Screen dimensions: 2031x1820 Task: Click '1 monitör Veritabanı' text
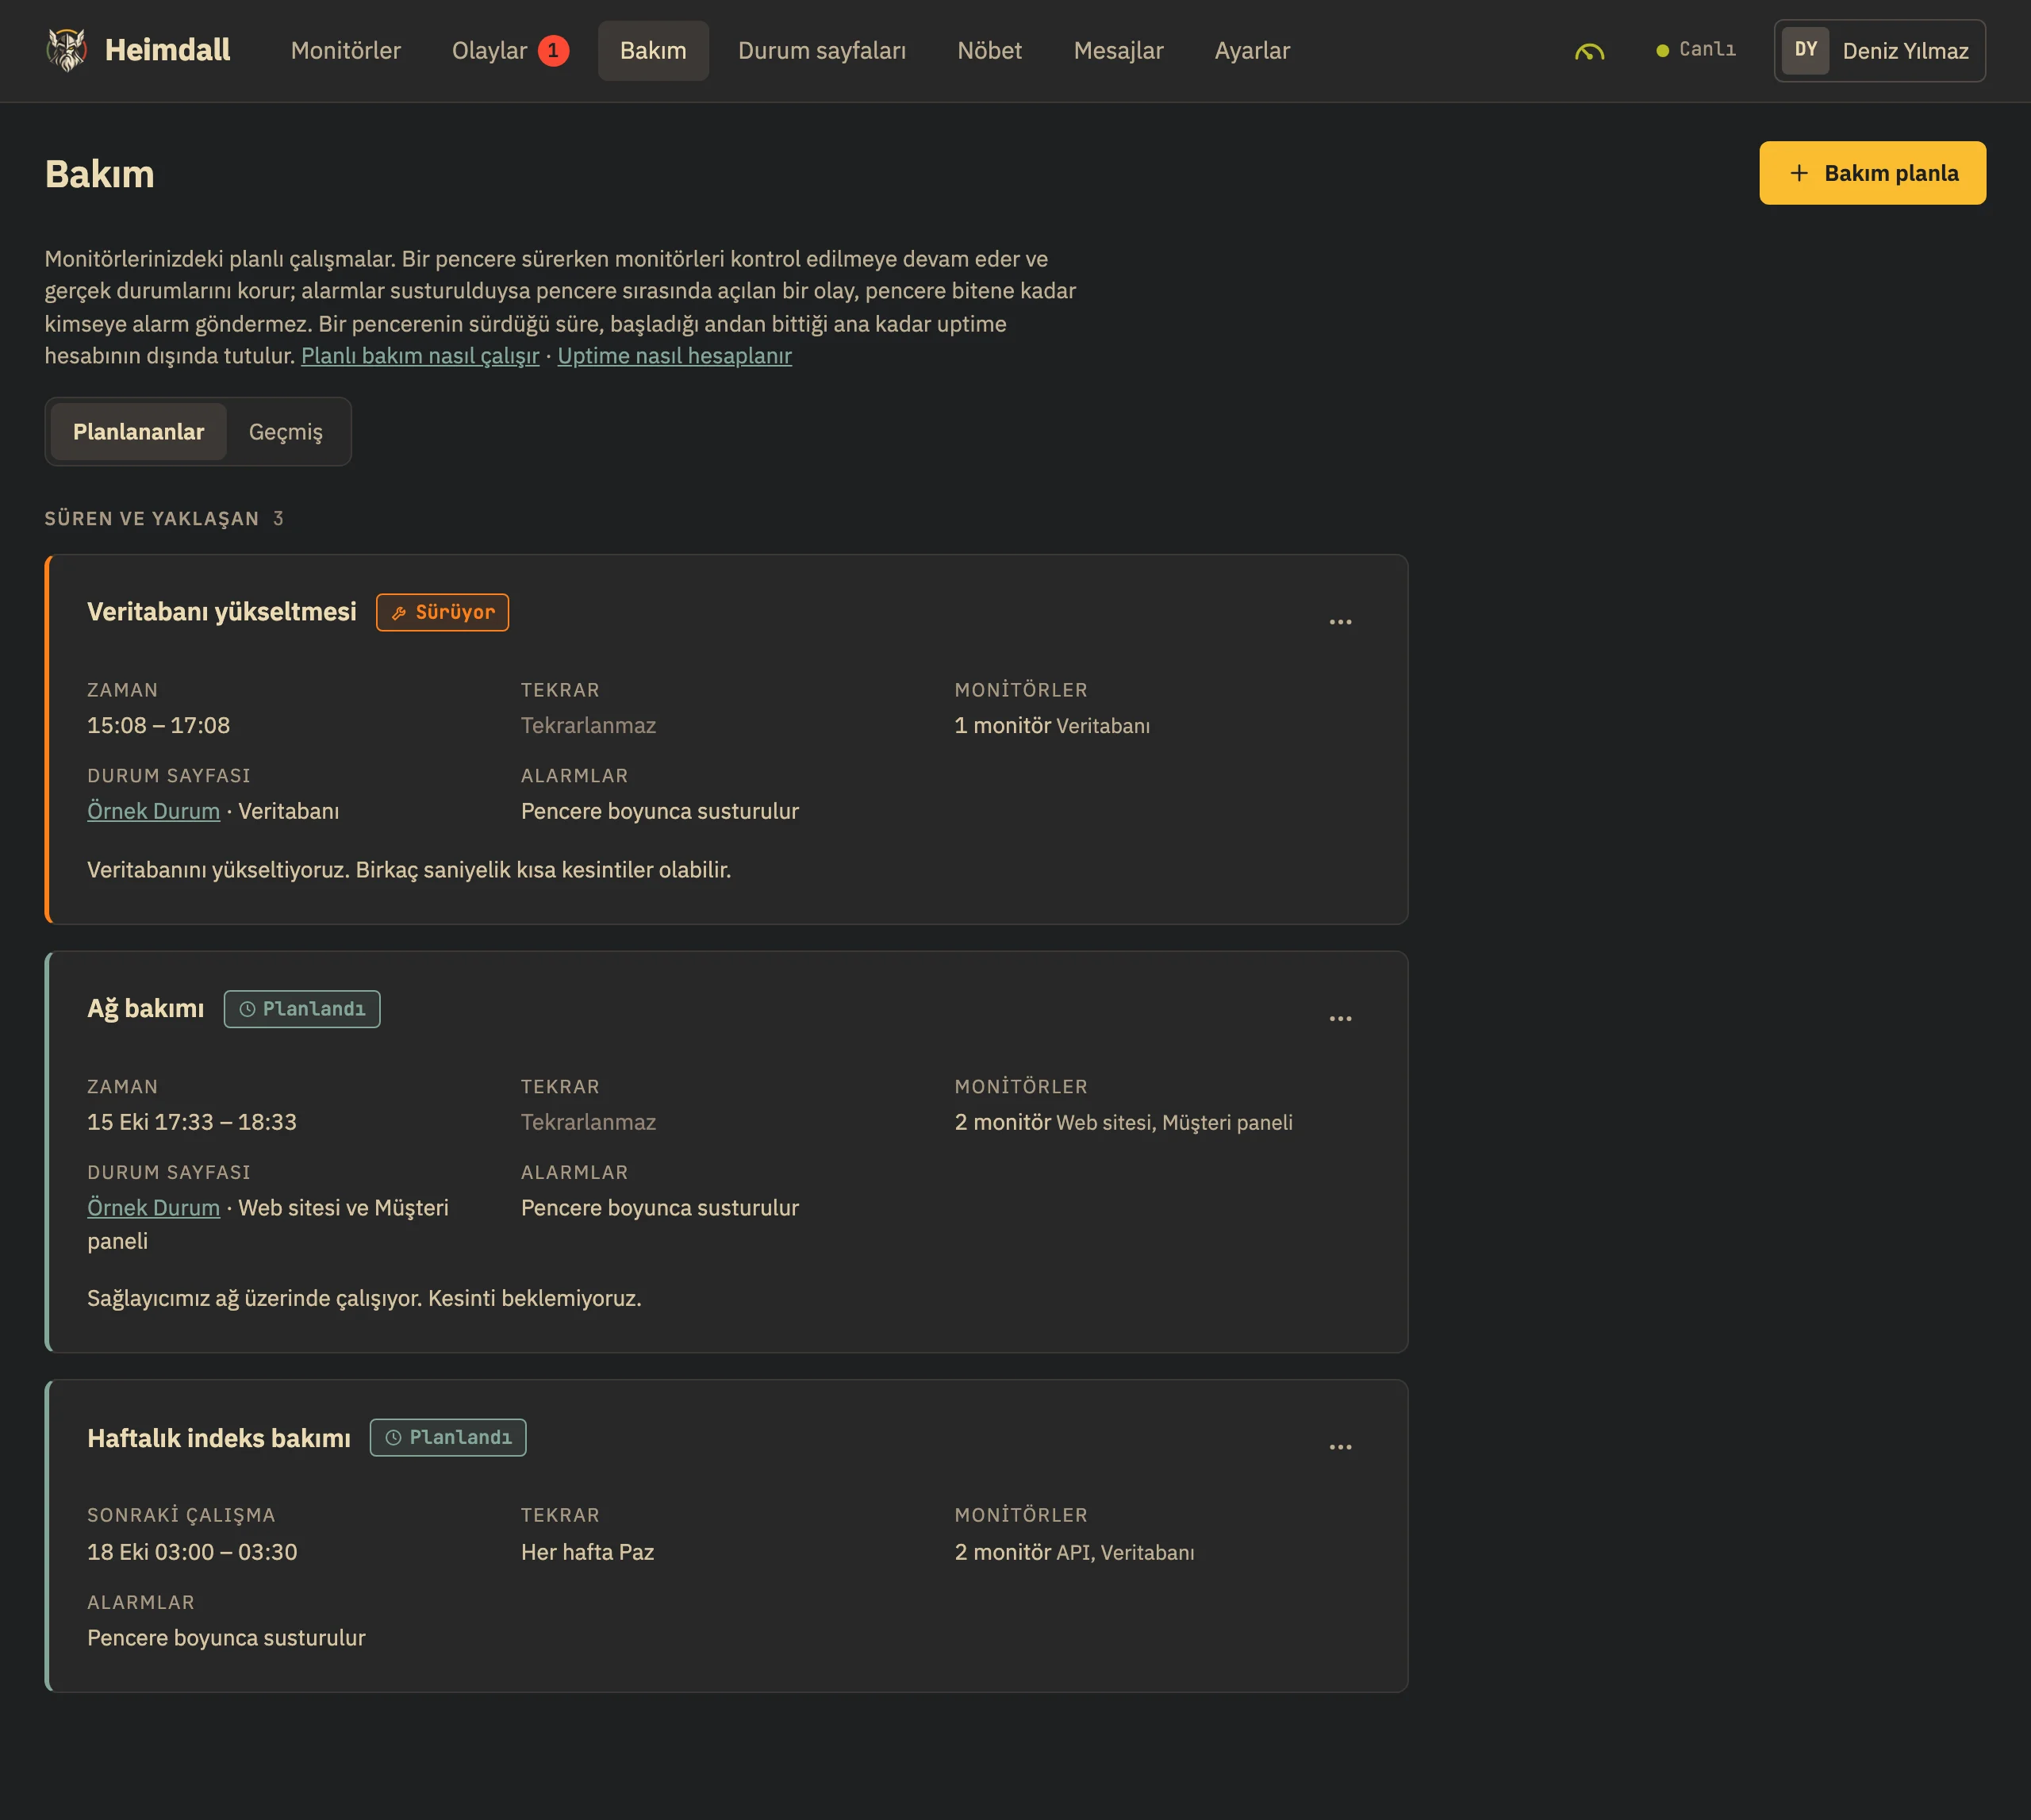tap(1052, 725)
